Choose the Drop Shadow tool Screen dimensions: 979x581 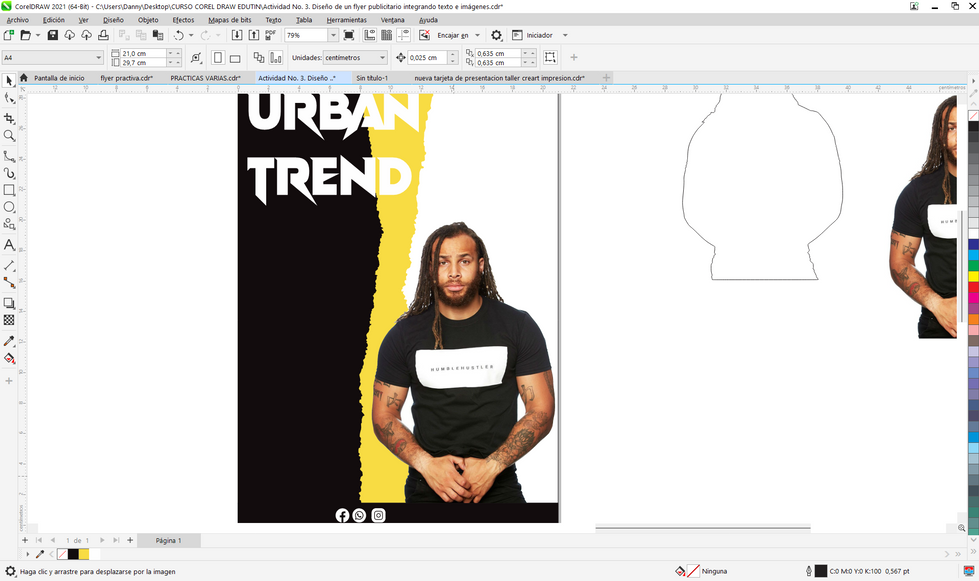(9, 303)
